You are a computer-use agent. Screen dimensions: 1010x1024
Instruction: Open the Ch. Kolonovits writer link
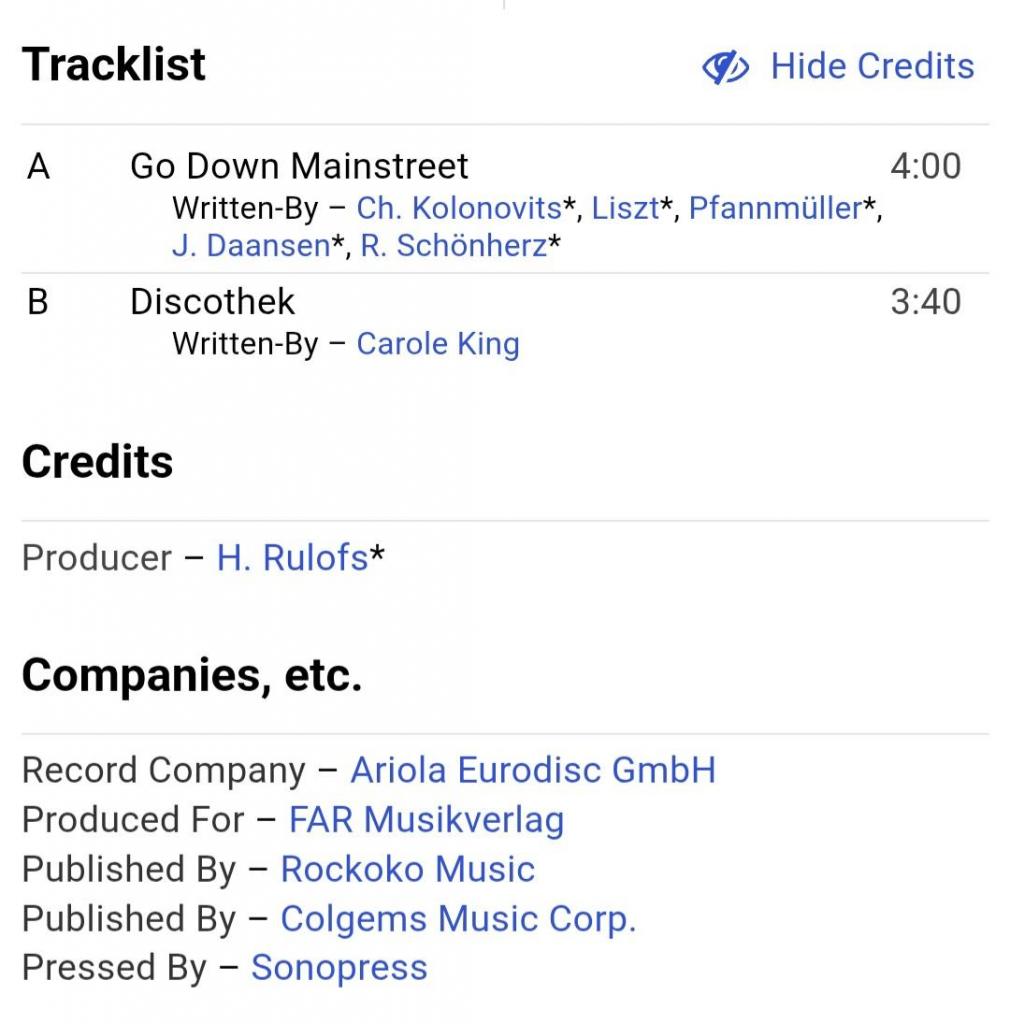pyautogui.click(x=459, y=208)
